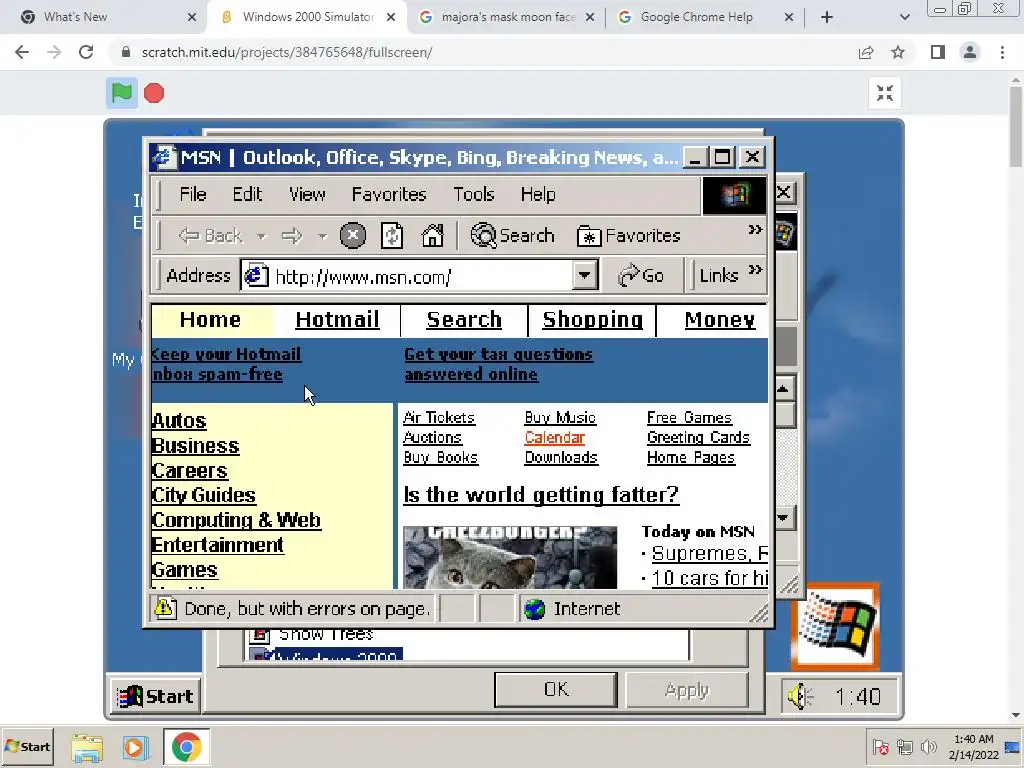The width and height of the screenshot is (1024, 768).
Task: Open Windows Explorer folder in the taskbar
Action: coord(87,748)
